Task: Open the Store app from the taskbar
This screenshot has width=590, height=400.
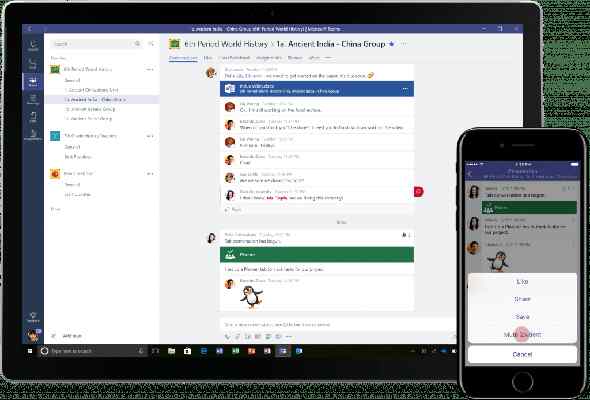Action: click(x=187, y=351)
